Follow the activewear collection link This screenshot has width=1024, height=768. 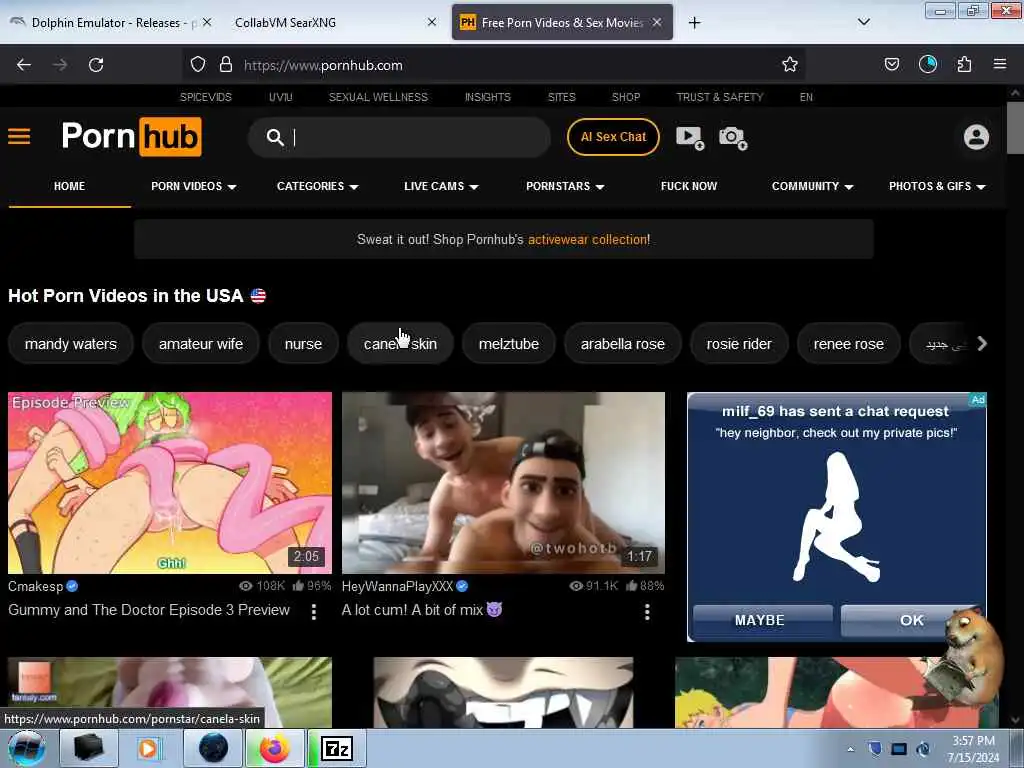[x=588, y=240]
